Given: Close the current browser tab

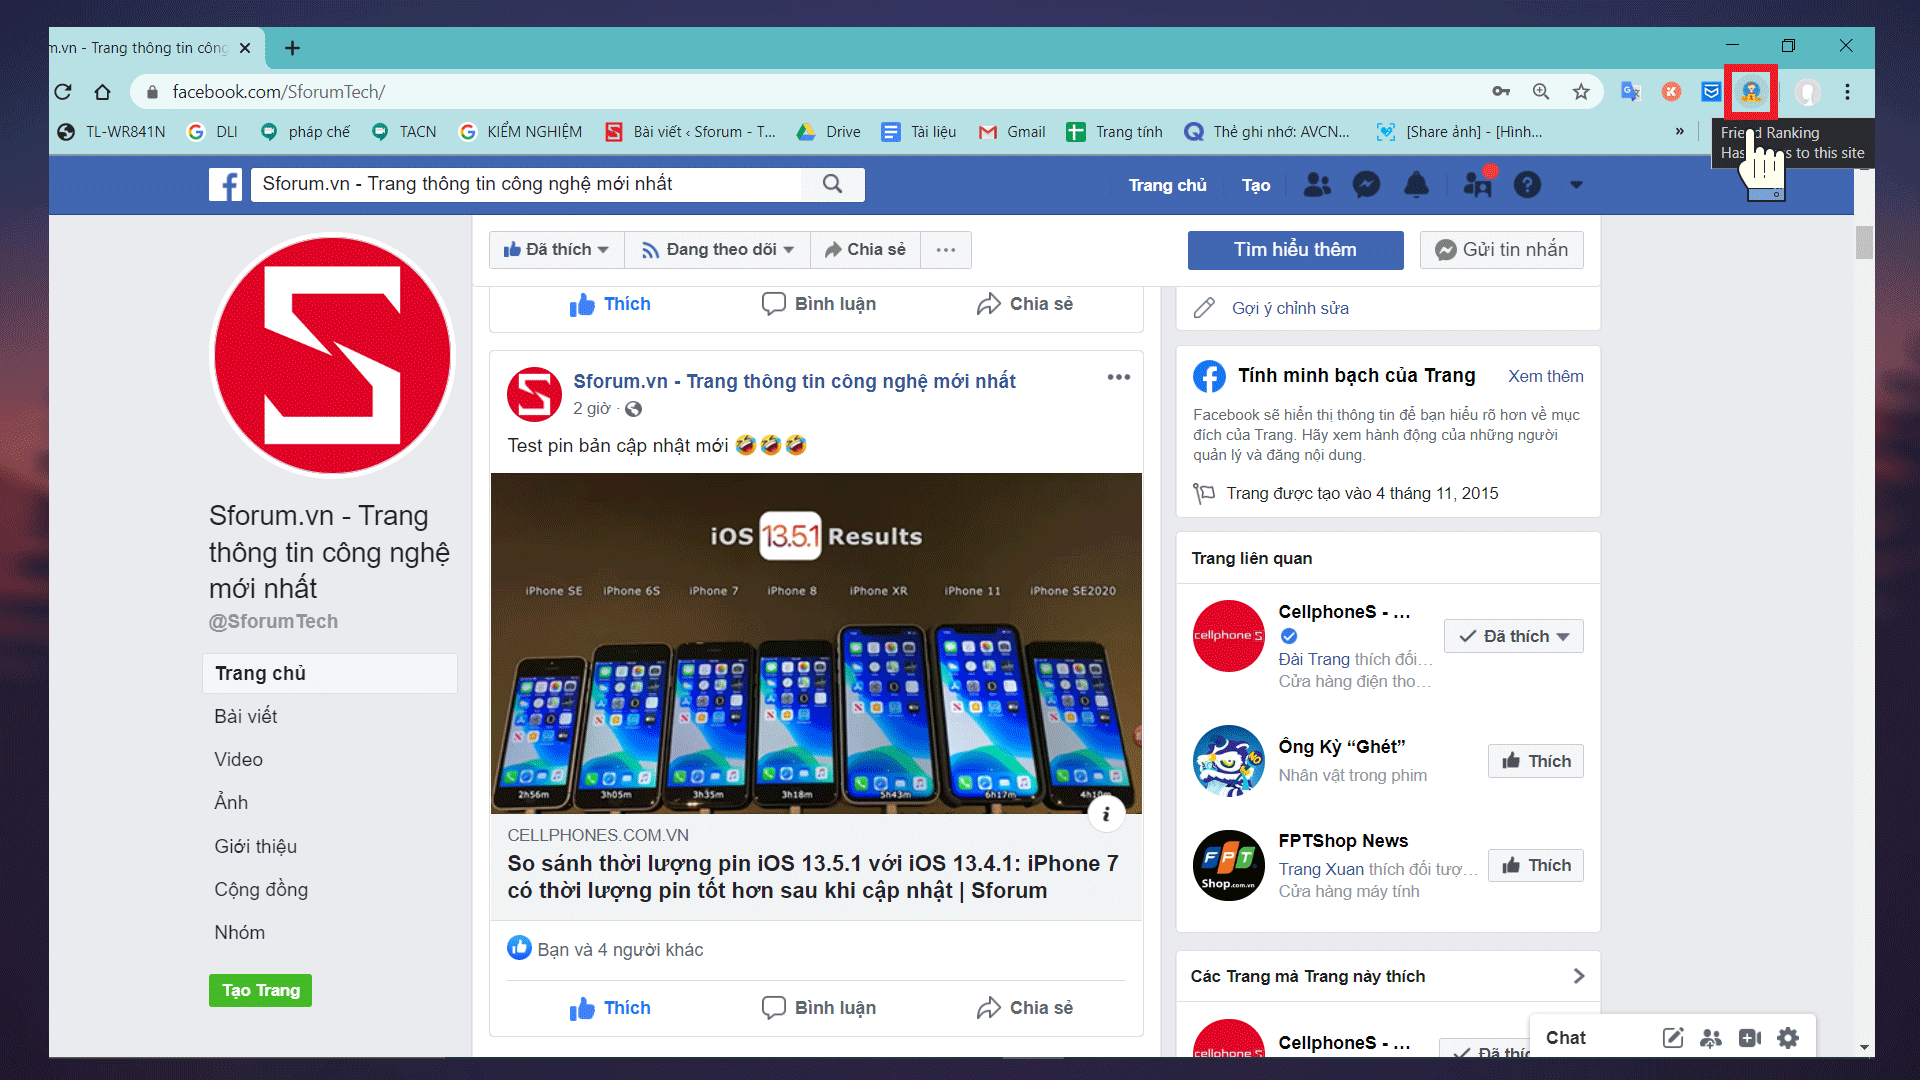Looking at the screenshot, I should [245, 48].
